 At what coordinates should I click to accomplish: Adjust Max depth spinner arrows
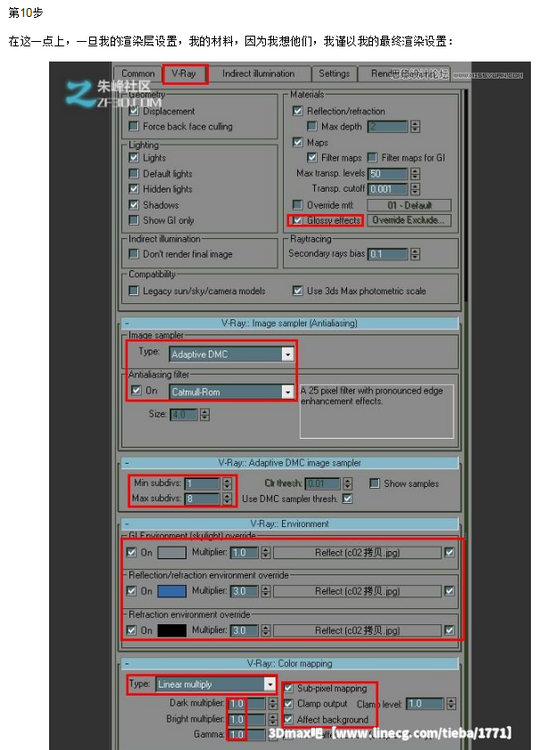tap(415, 126)
